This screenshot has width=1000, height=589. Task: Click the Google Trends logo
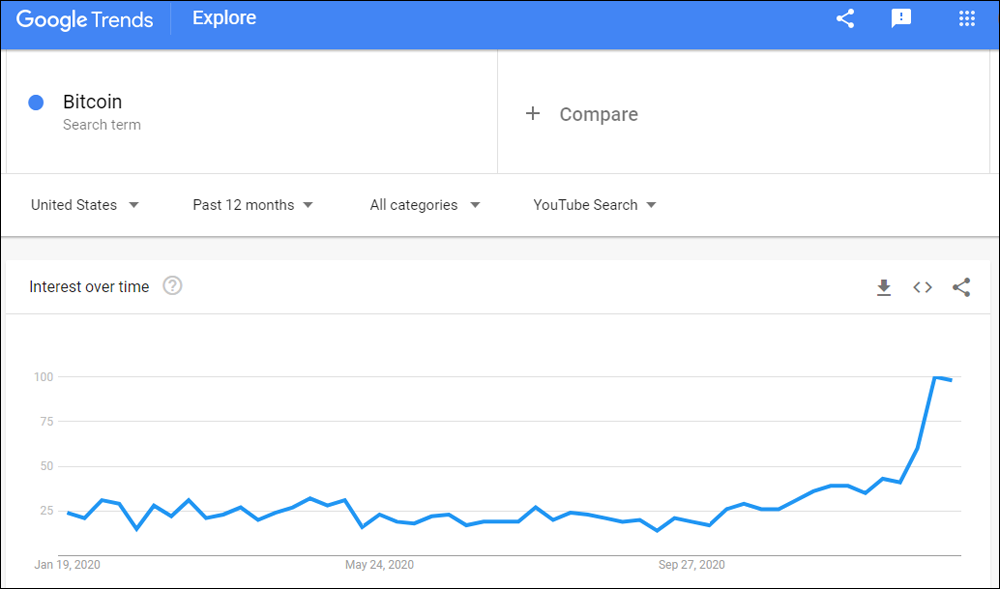(x=85, y=20)
